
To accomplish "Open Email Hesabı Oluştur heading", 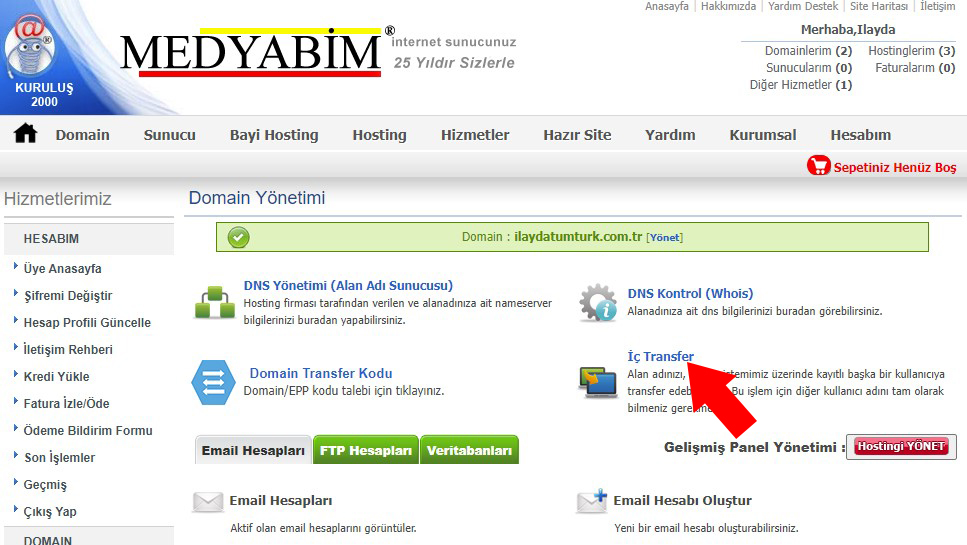I will pos(682,501).
